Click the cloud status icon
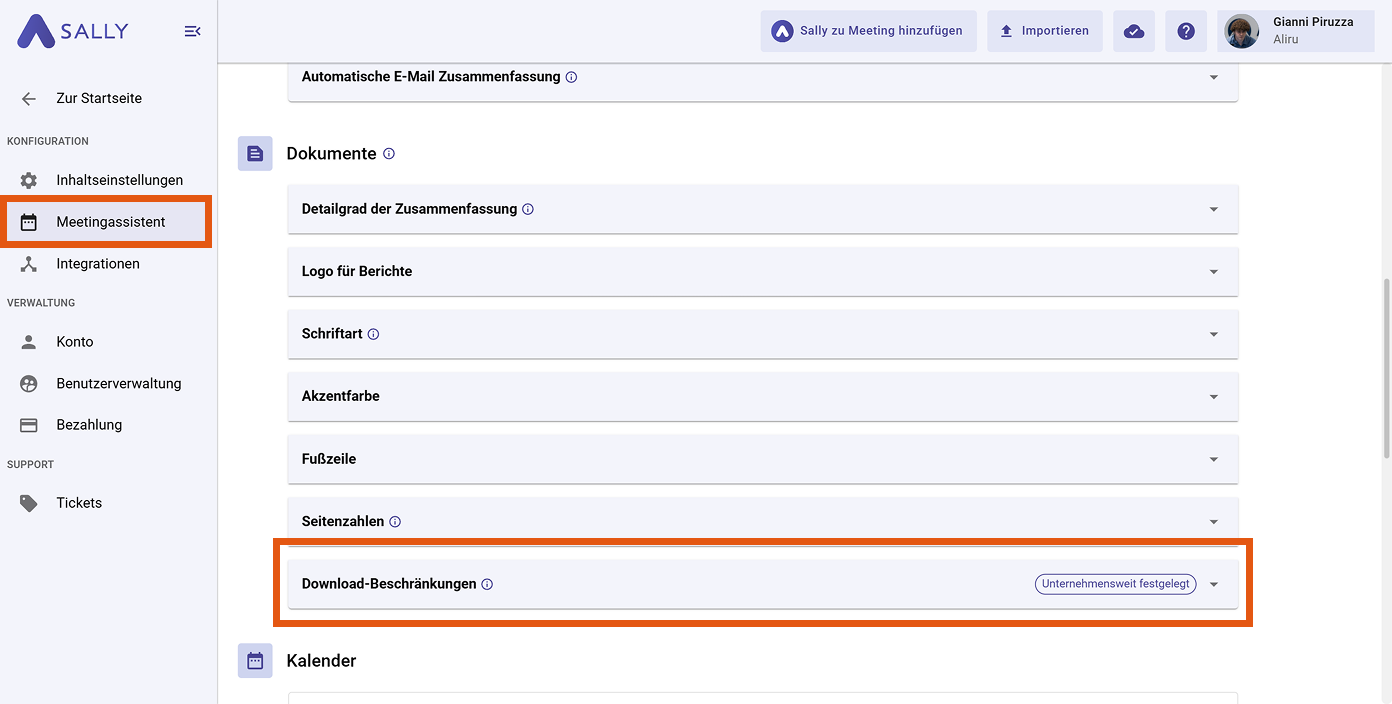This screenshot has width=1392, height=704. point(1134,31)
